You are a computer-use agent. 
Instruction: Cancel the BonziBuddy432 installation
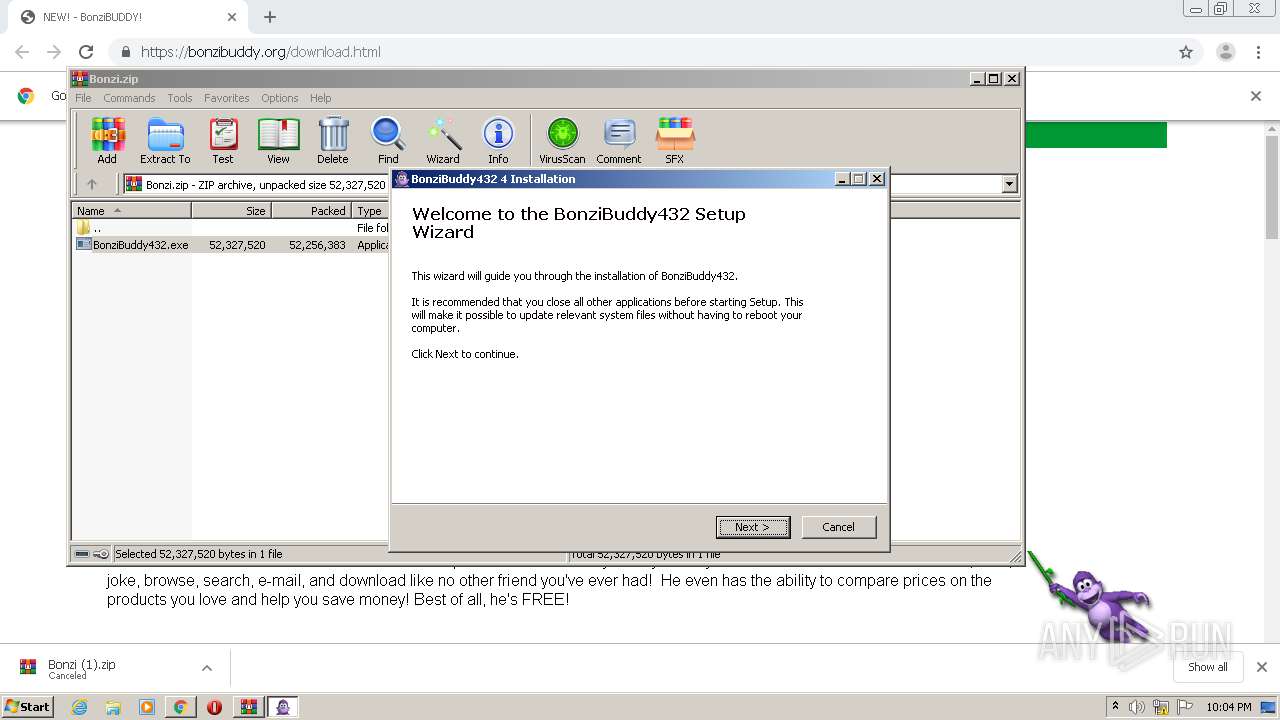point(838,527)
